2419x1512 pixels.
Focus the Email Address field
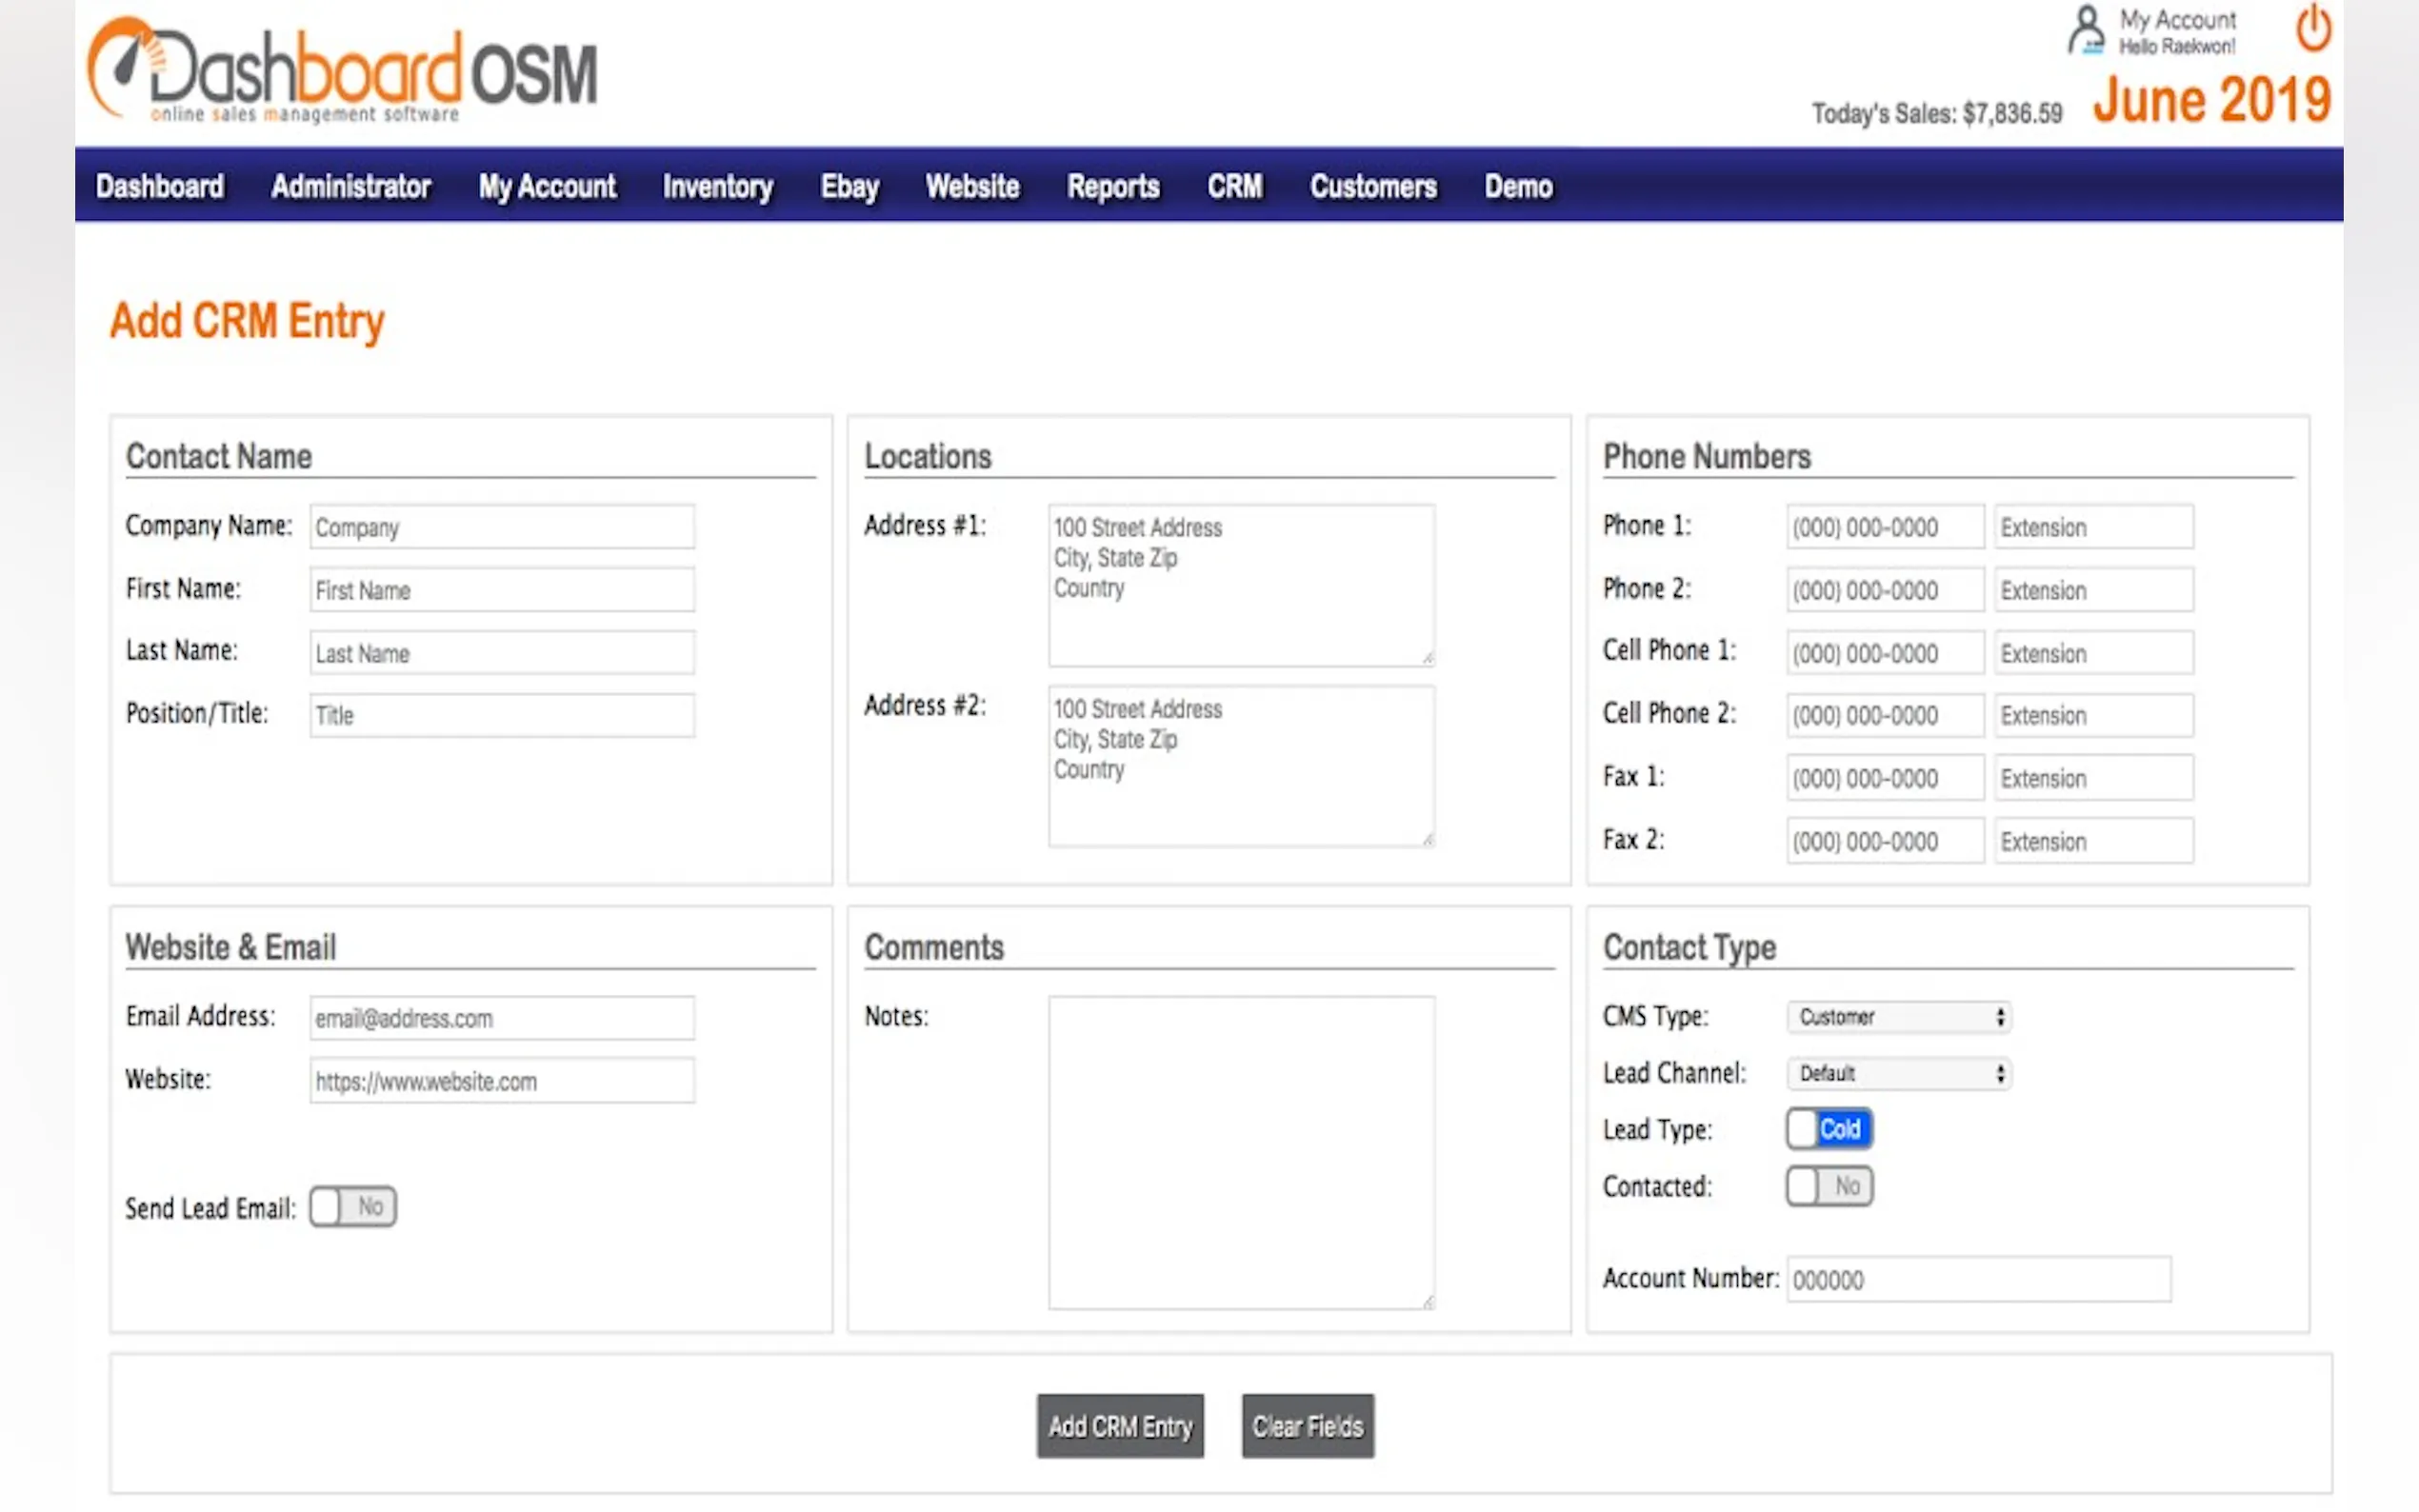point(502,1018)
